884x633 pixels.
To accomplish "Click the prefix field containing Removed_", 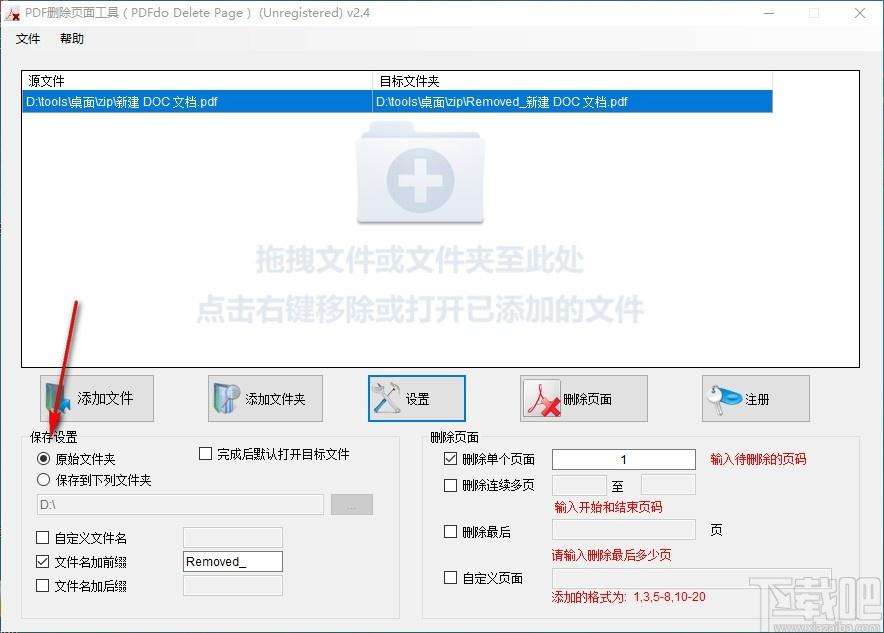I will (x=233, y=561).
